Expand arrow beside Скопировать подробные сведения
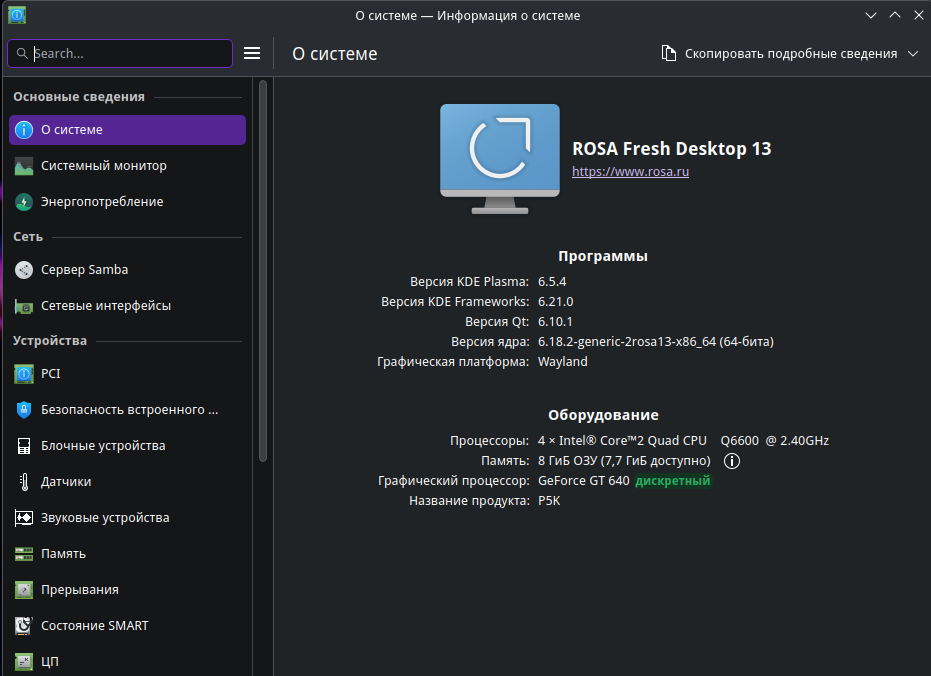This screenshot has height=676, width=931. tap(913, 53)
